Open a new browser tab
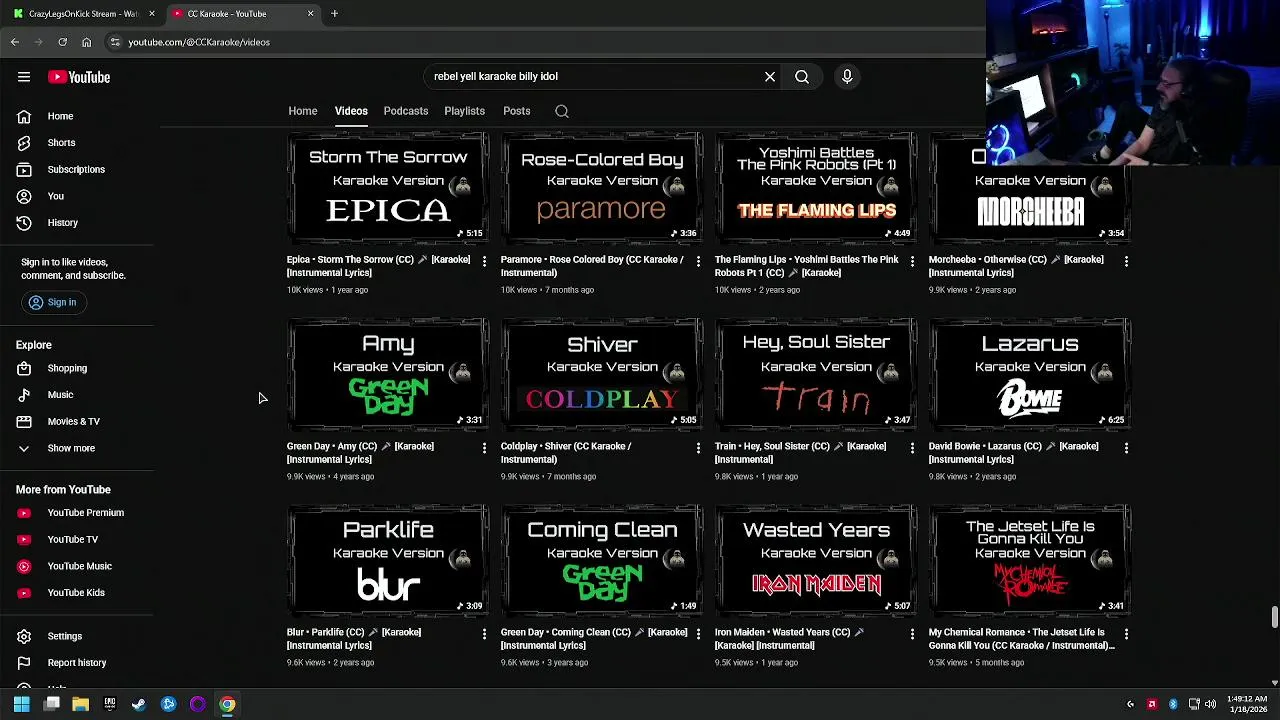The width and height of the screenshot is (1280, 720). click(x=334, y=13)
